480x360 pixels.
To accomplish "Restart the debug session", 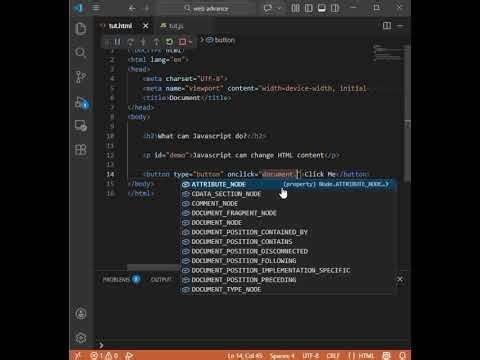I will point(169,42).
